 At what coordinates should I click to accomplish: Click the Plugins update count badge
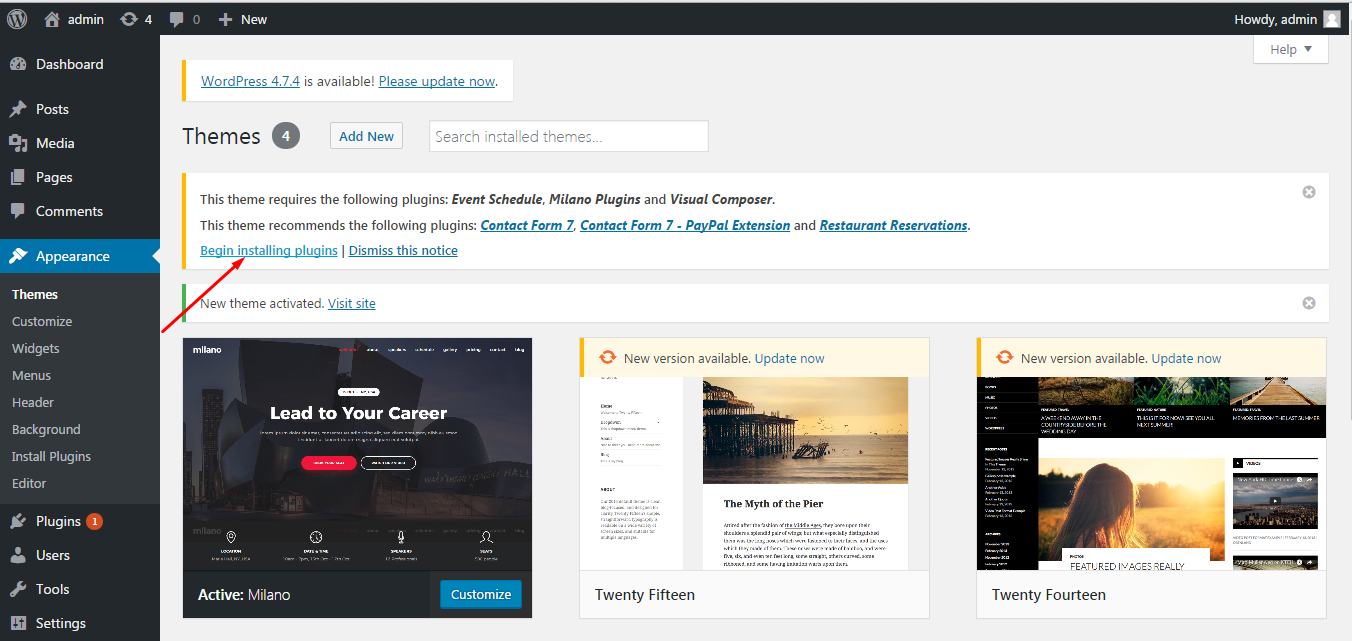94,521
